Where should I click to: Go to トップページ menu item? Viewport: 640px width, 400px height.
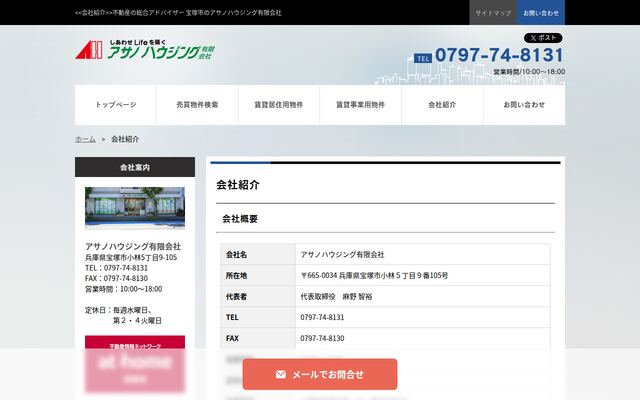tap(116, 104)
